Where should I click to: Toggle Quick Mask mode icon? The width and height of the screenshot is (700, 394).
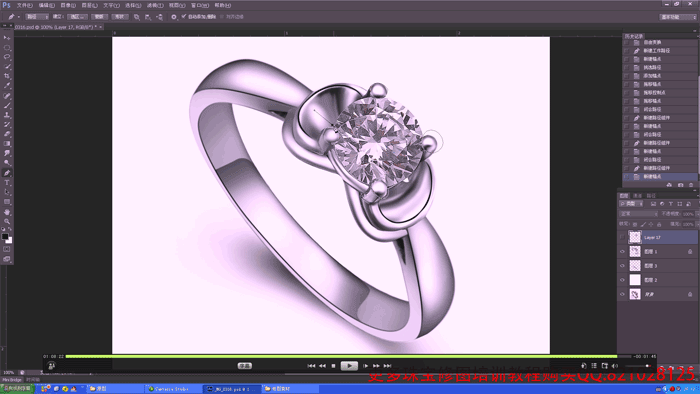[x=7, y=249]
